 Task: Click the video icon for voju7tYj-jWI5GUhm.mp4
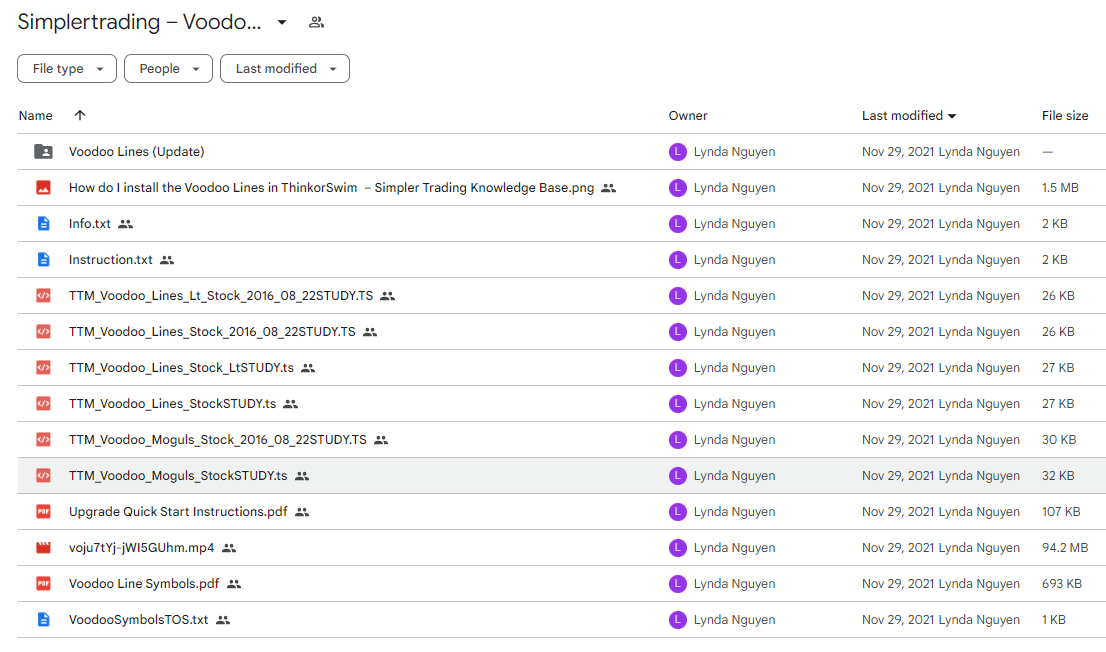point(43,548)
